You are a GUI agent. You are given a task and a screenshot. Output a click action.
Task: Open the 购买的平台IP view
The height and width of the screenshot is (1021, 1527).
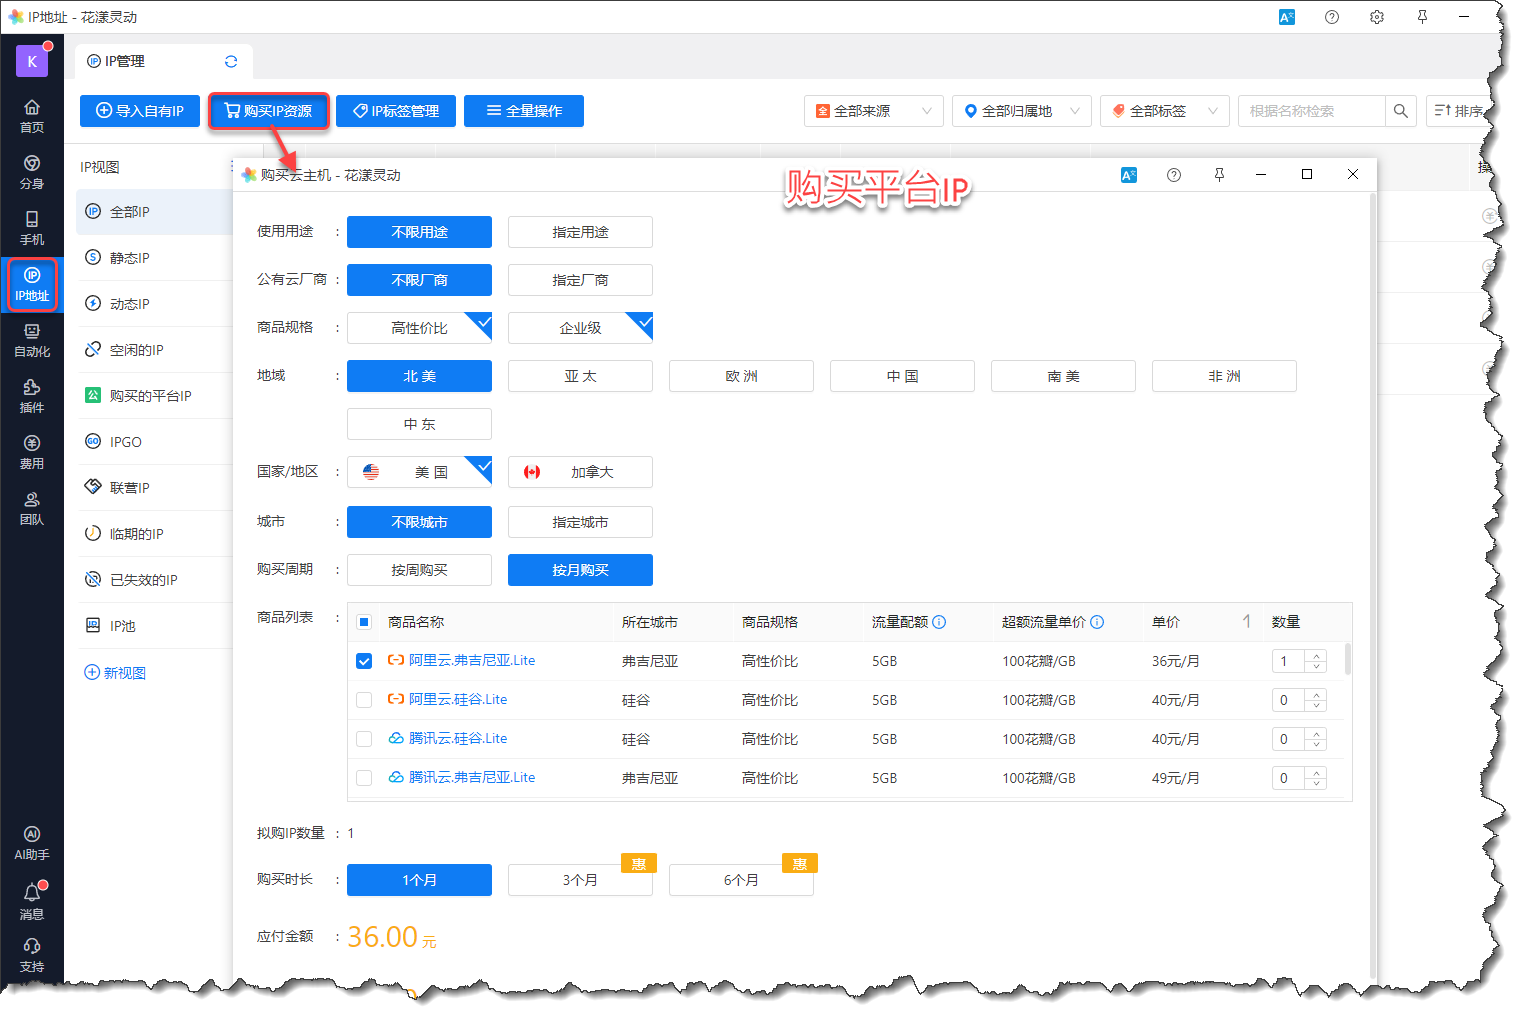pyautogui.click(x=154, y=396)
